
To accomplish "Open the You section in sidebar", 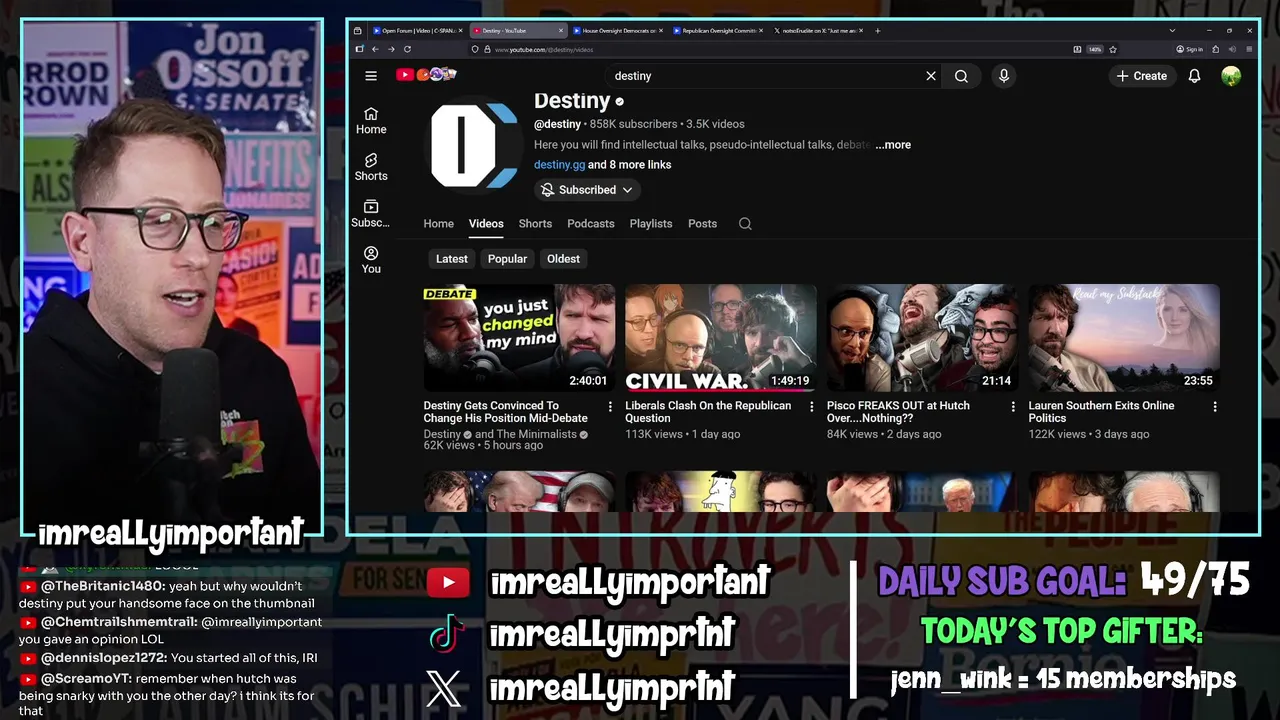I will (x=371, y=260).
